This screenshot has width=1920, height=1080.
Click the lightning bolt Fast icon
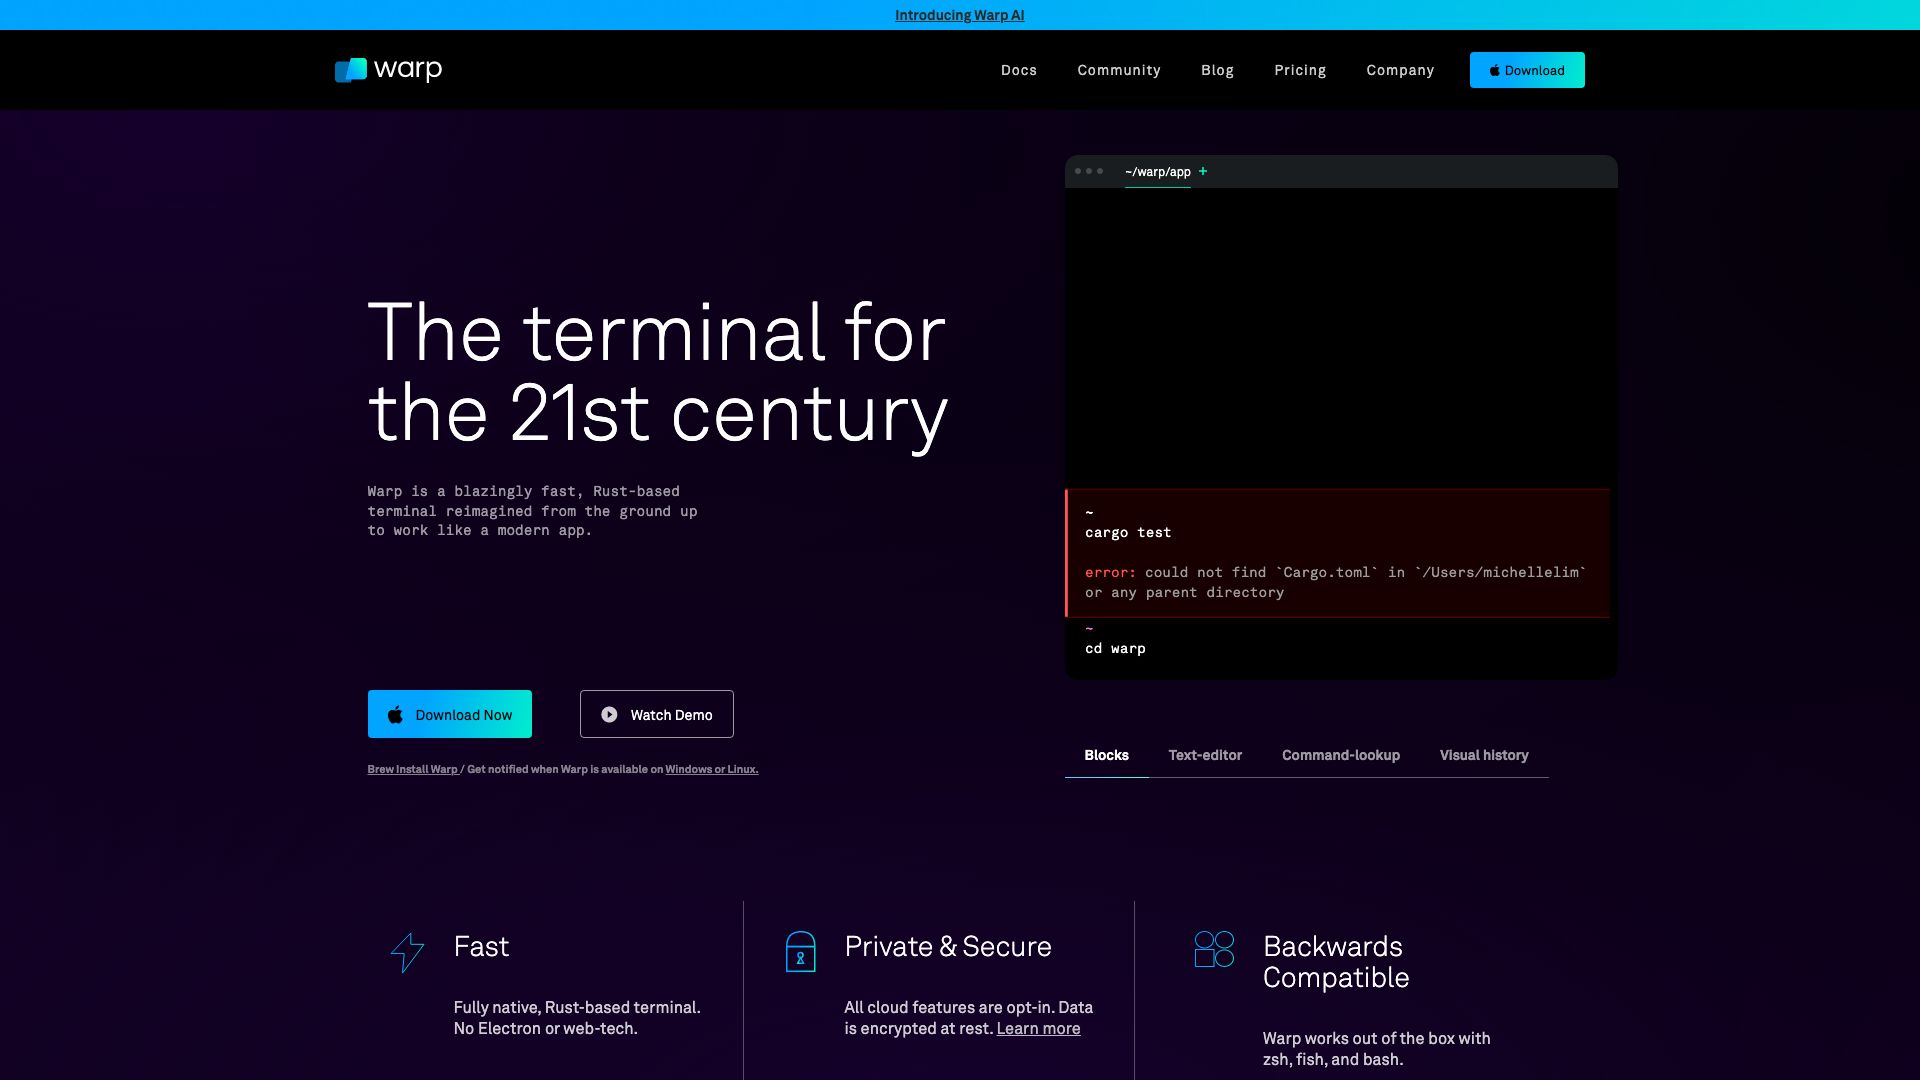coord(406,952)
